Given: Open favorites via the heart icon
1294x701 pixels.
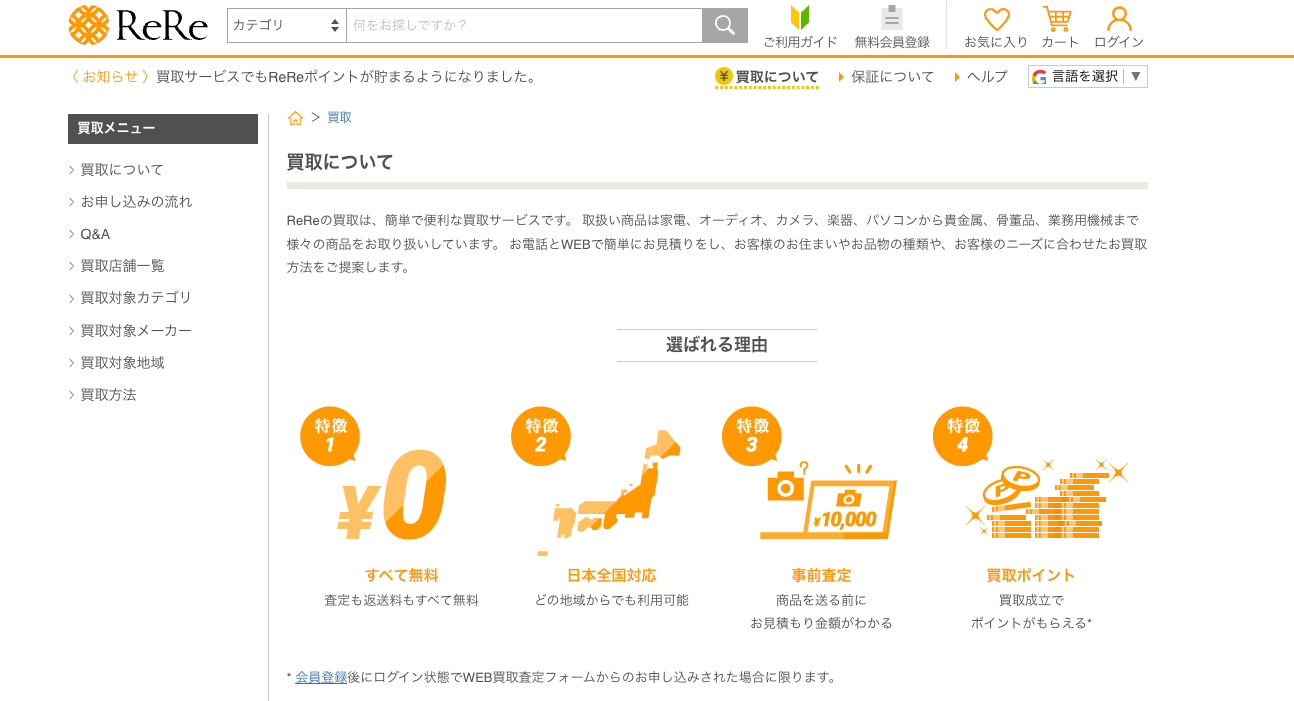Looking at the screenshot, I should click(x=995, y=17).
